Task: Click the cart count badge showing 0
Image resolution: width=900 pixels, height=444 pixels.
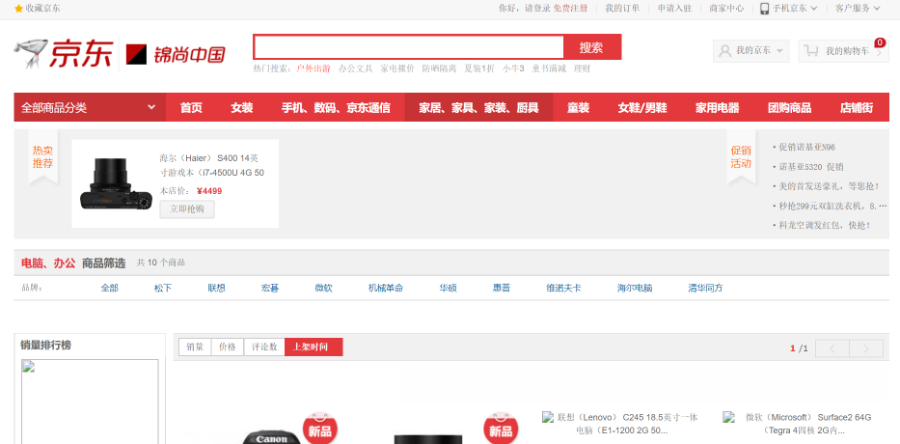Action: pyautogui.click(x=880, y=42)
